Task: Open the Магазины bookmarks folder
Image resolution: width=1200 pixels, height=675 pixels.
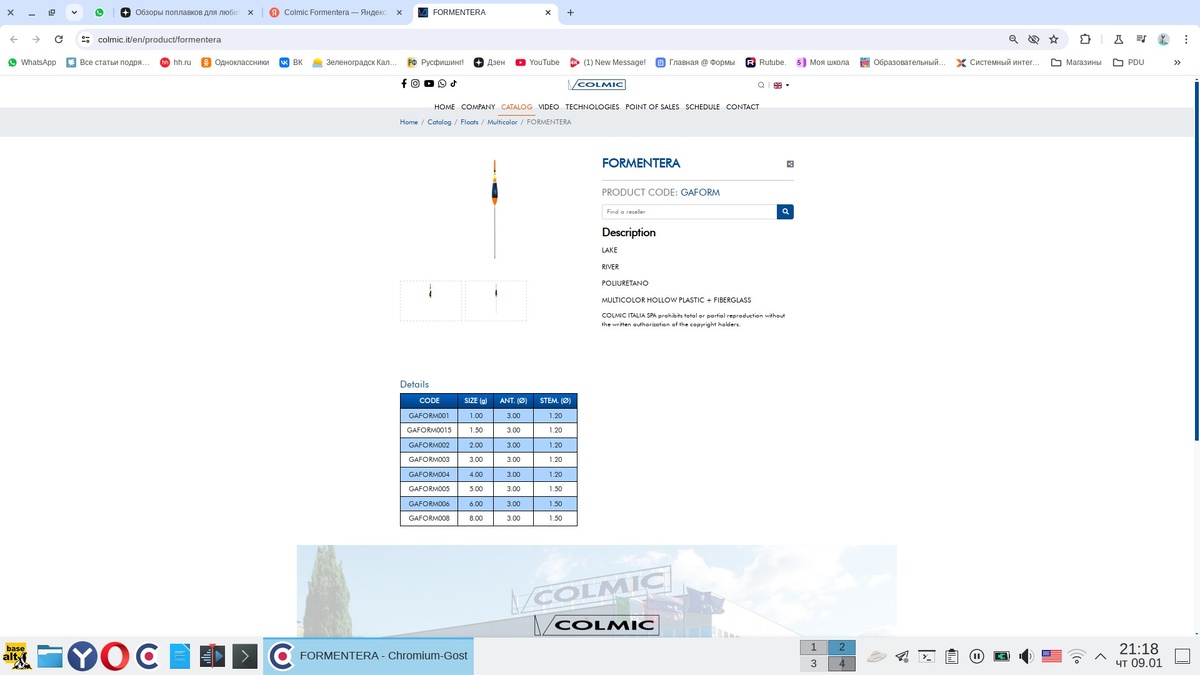Action: (1075, 62)
